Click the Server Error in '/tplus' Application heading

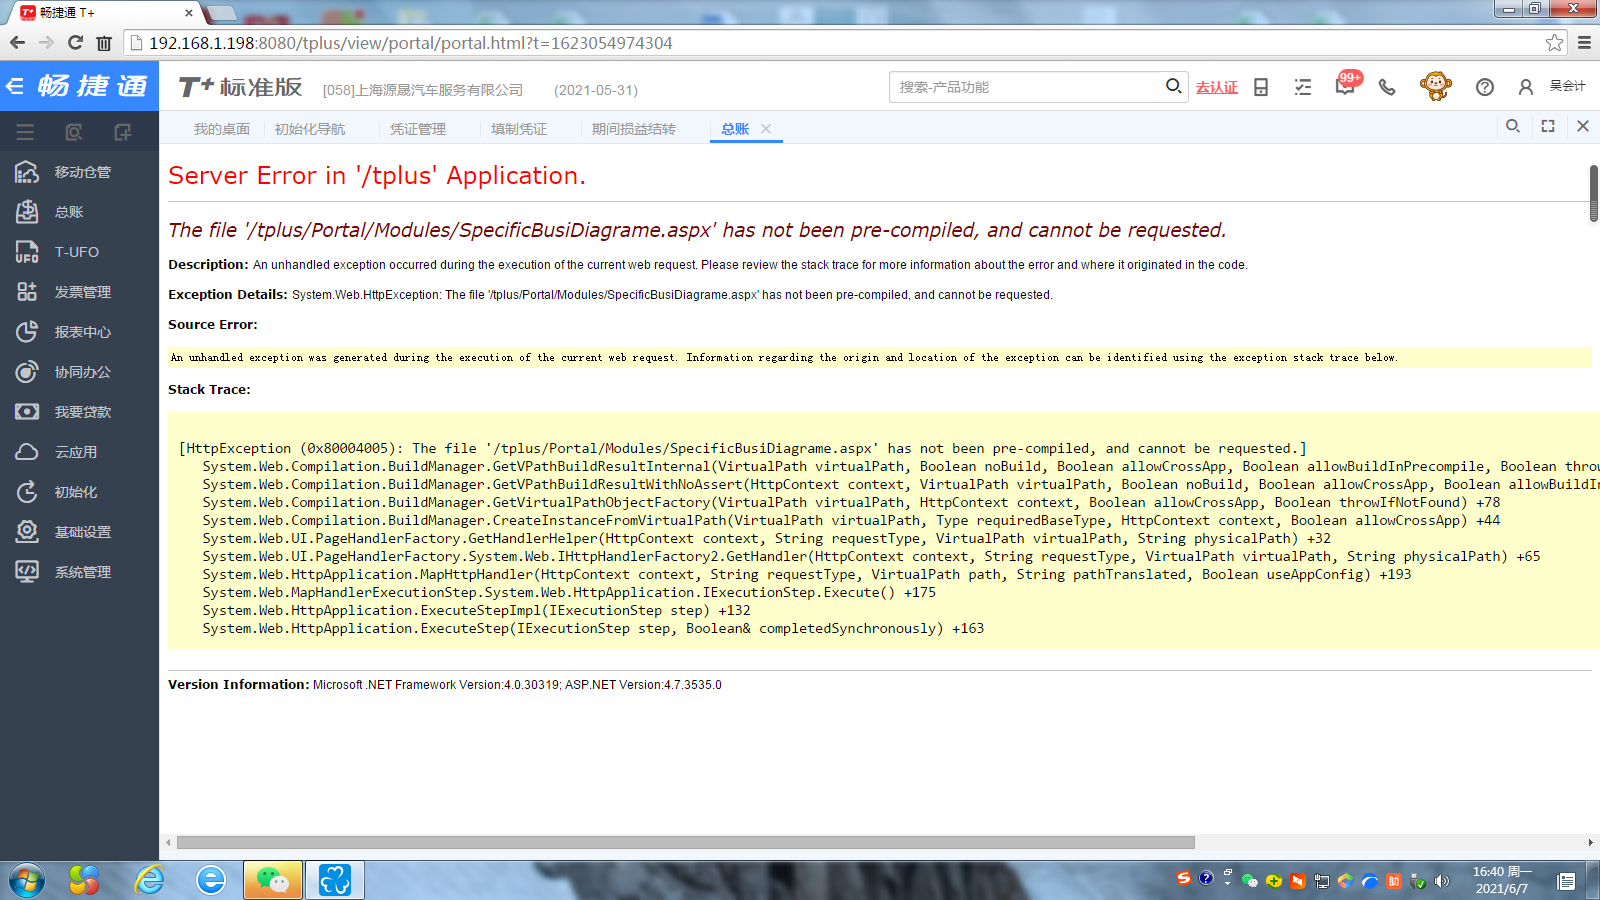(x=377, y=176)
